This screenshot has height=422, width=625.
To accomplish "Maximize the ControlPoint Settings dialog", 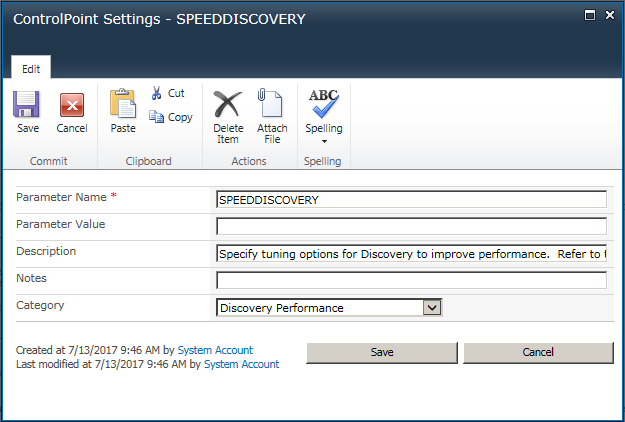I will pos(590,16).
